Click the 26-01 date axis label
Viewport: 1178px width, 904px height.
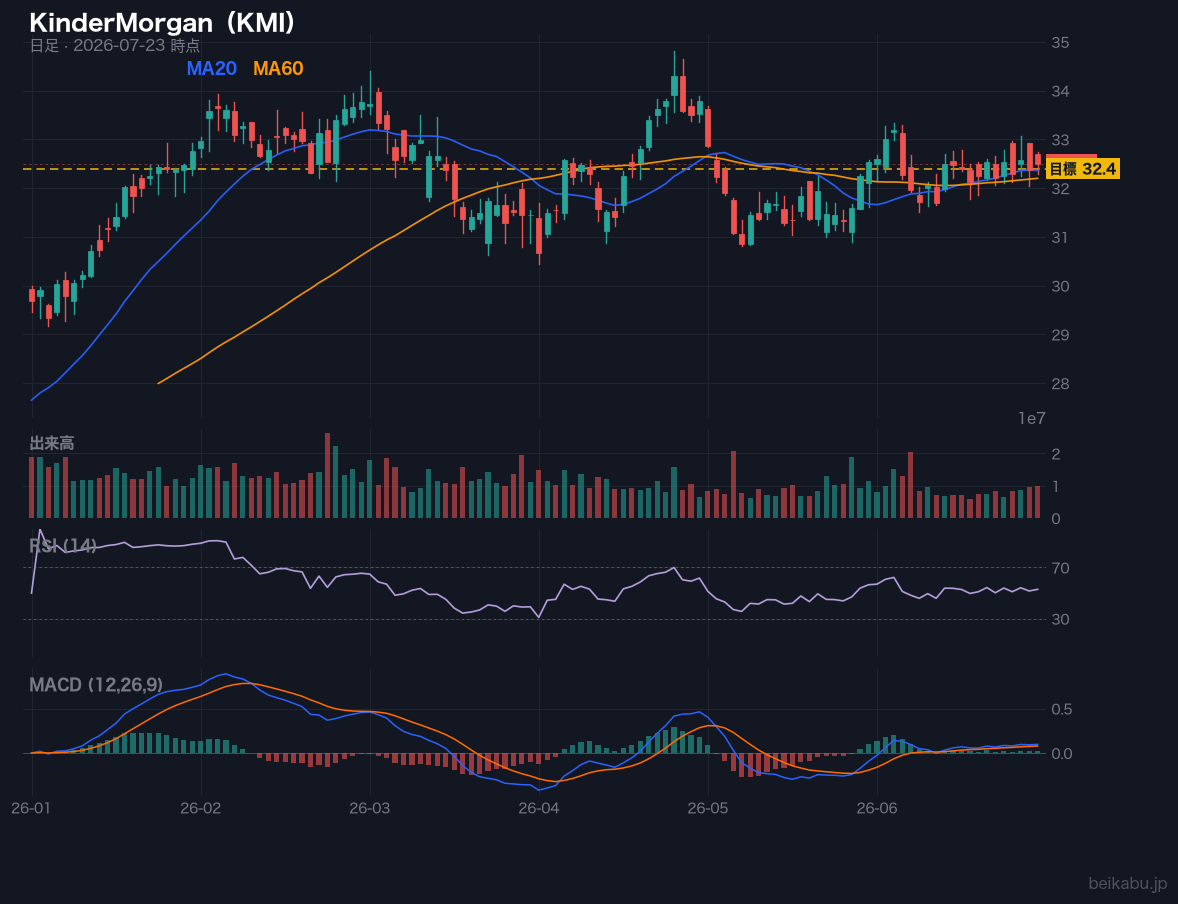point(32,809)
